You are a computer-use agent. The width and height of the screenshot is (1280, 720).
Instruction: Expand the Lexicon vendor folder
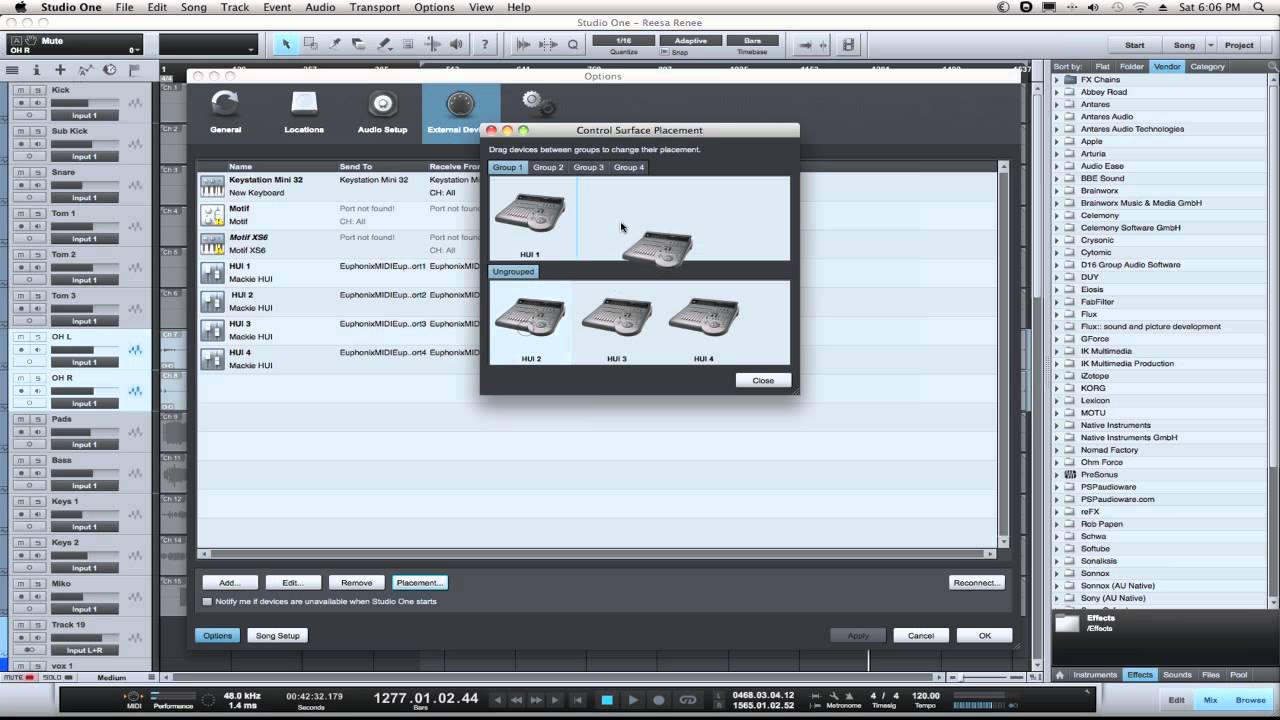click(x=1057, y=400)
